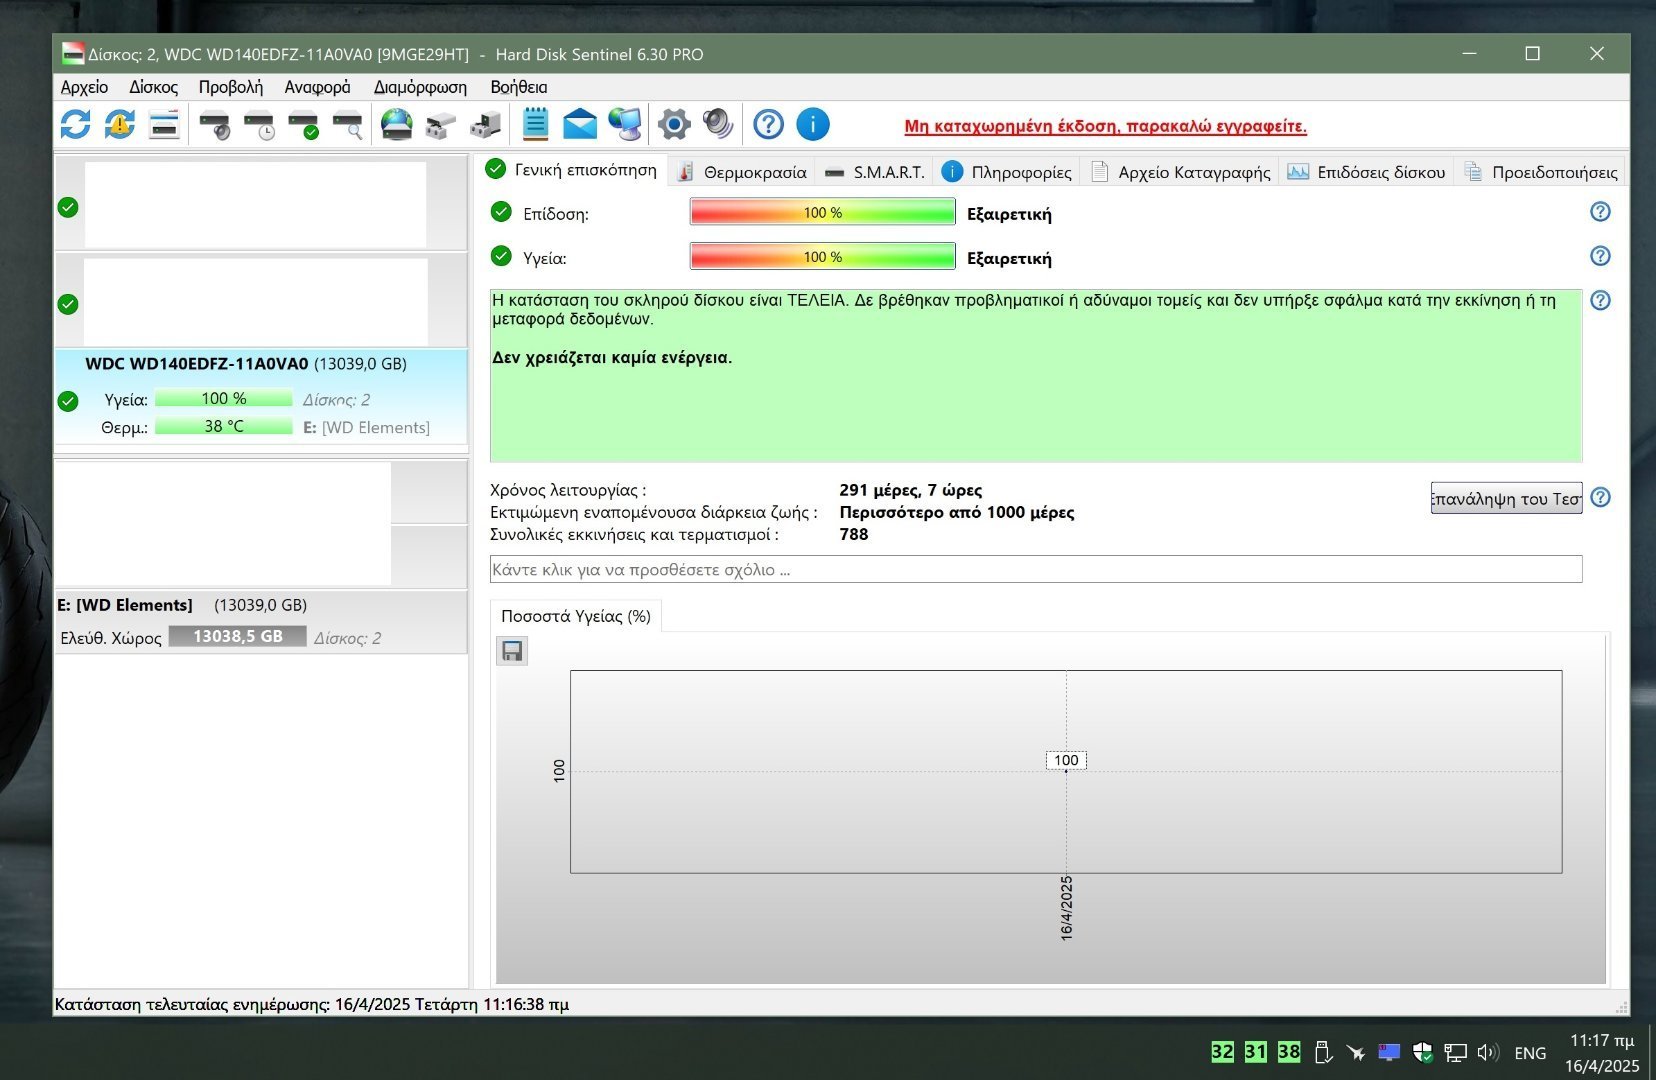Click the toolbar question mark help icon

(x=768, y=125)
